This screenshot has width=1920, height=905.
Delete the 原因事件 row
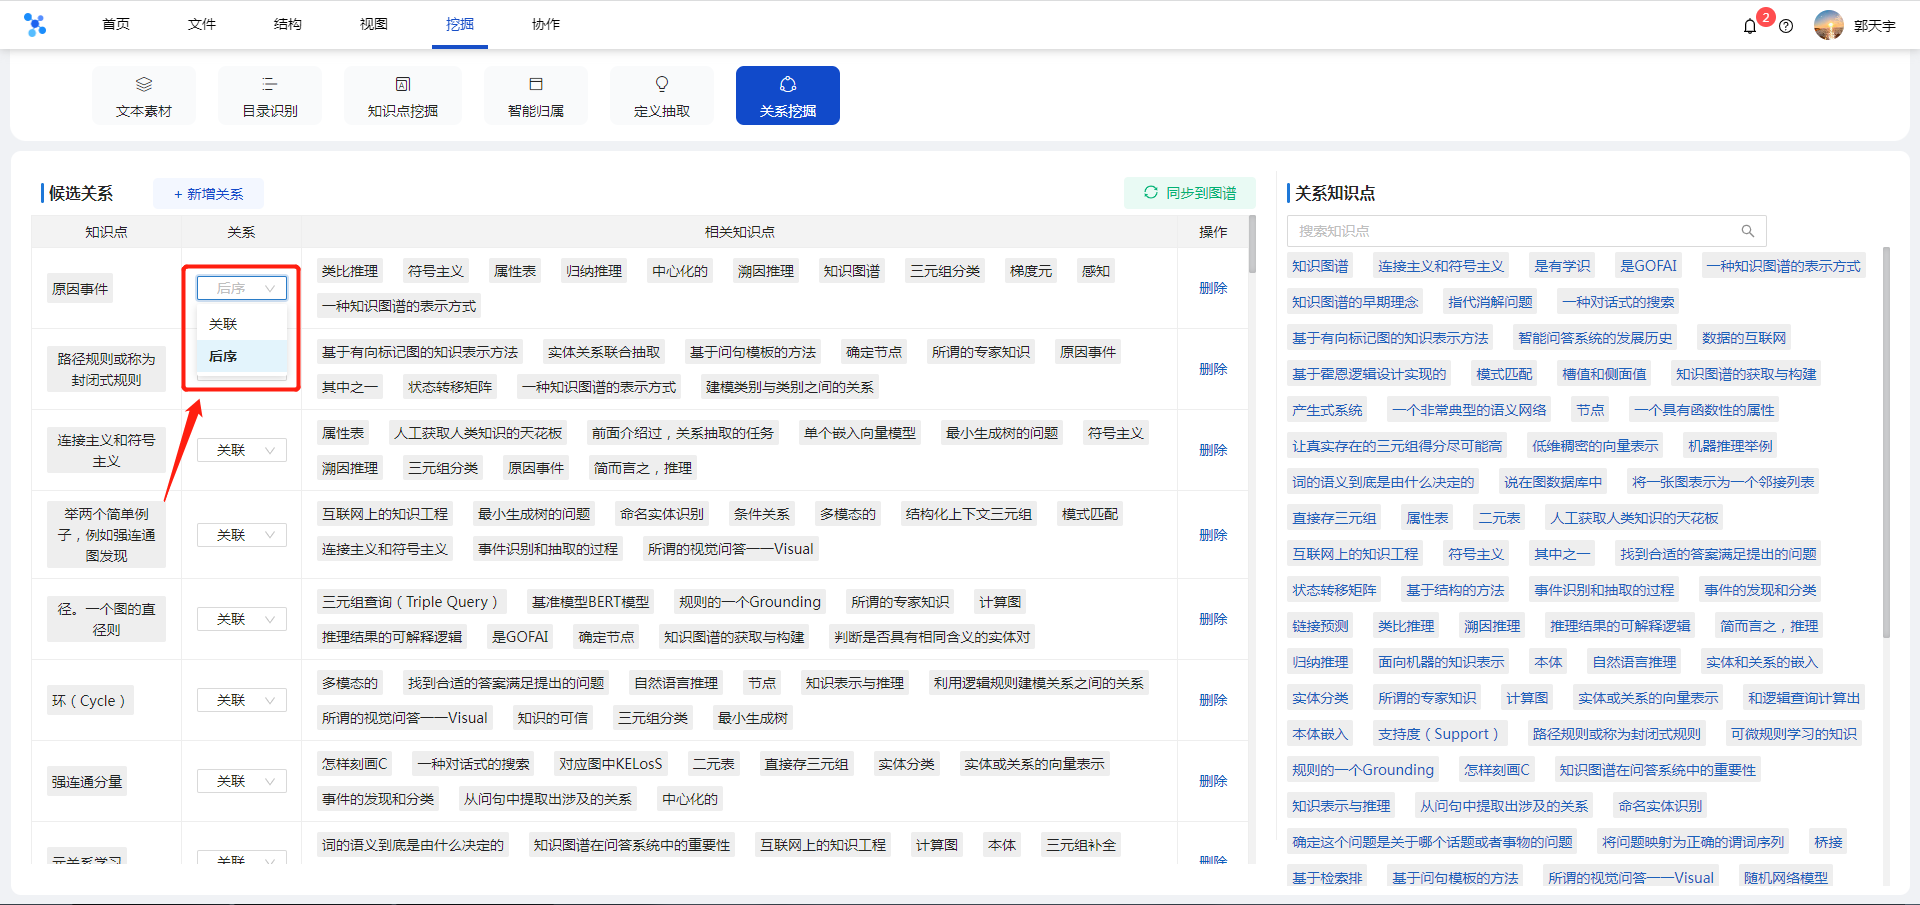(x=1213, y=288)
